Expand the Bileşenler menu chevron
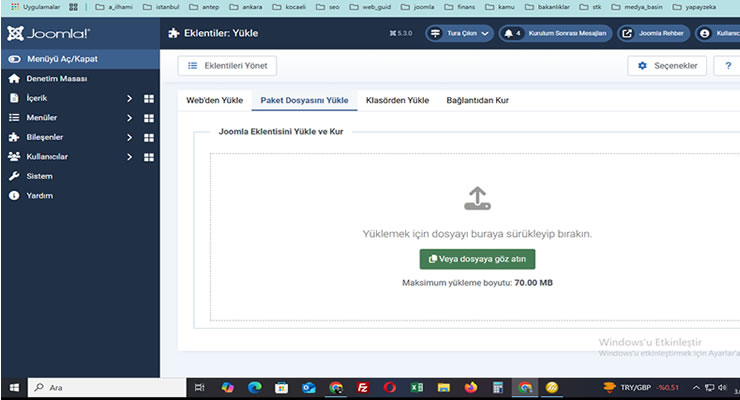The width and height of the screenshot is (740, 400). click(129, 137)
